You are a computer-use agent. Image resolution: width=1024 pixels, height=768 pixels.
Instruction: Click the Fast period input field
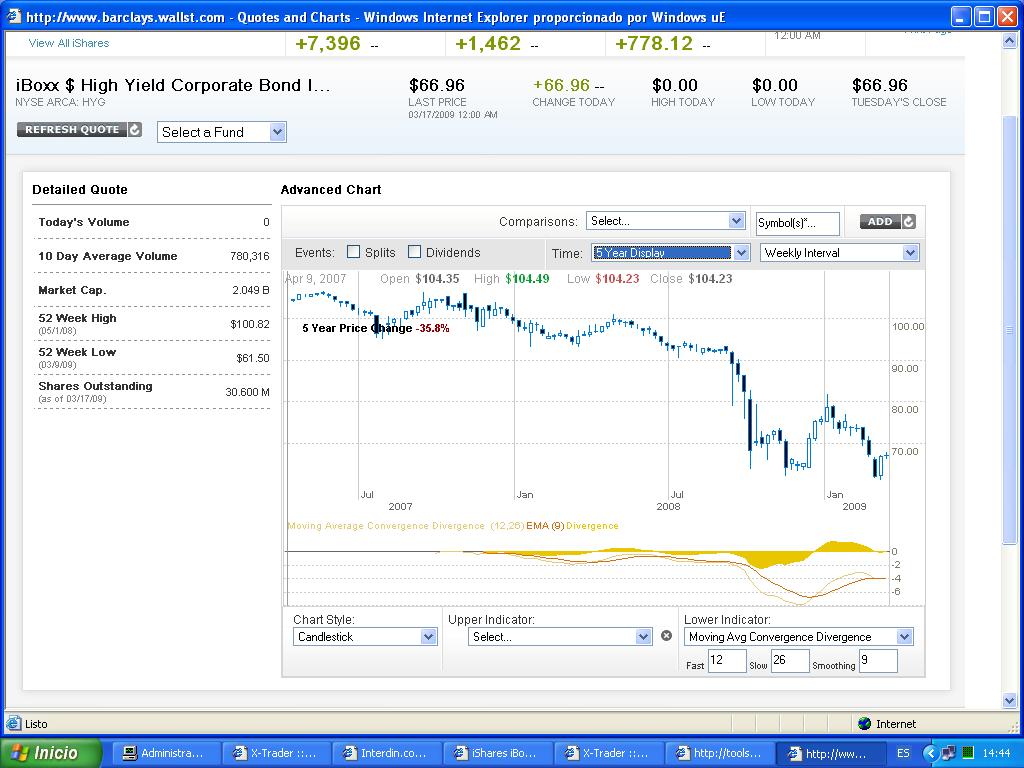point(727,660)
